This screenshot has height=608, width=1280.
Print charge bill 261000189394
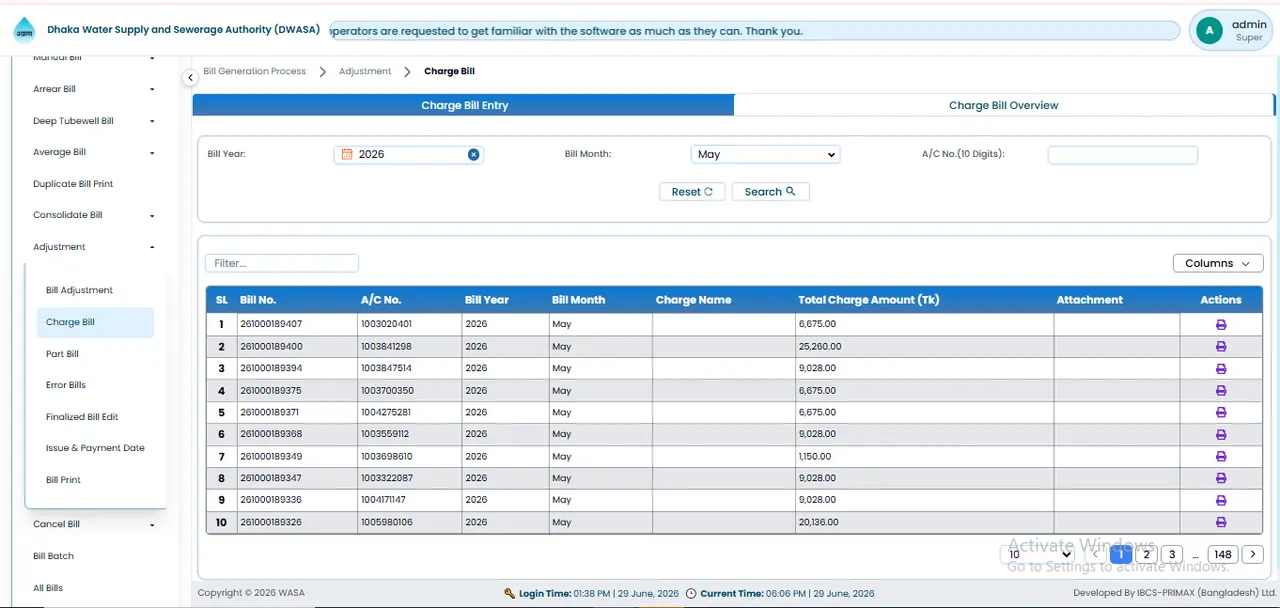[1221, 369]
